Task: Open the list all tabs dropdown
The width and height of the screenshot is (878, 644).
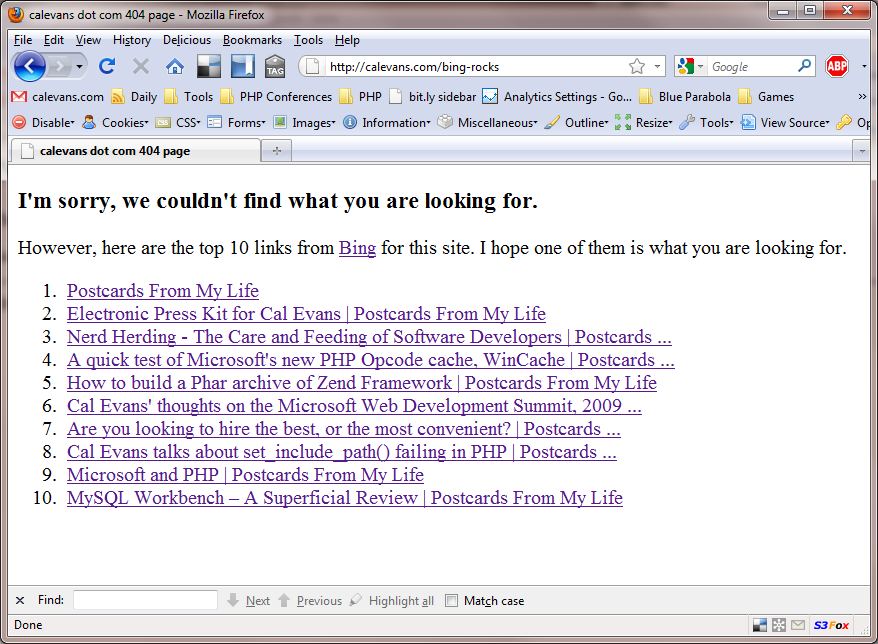Action: (x=861, y=151)
